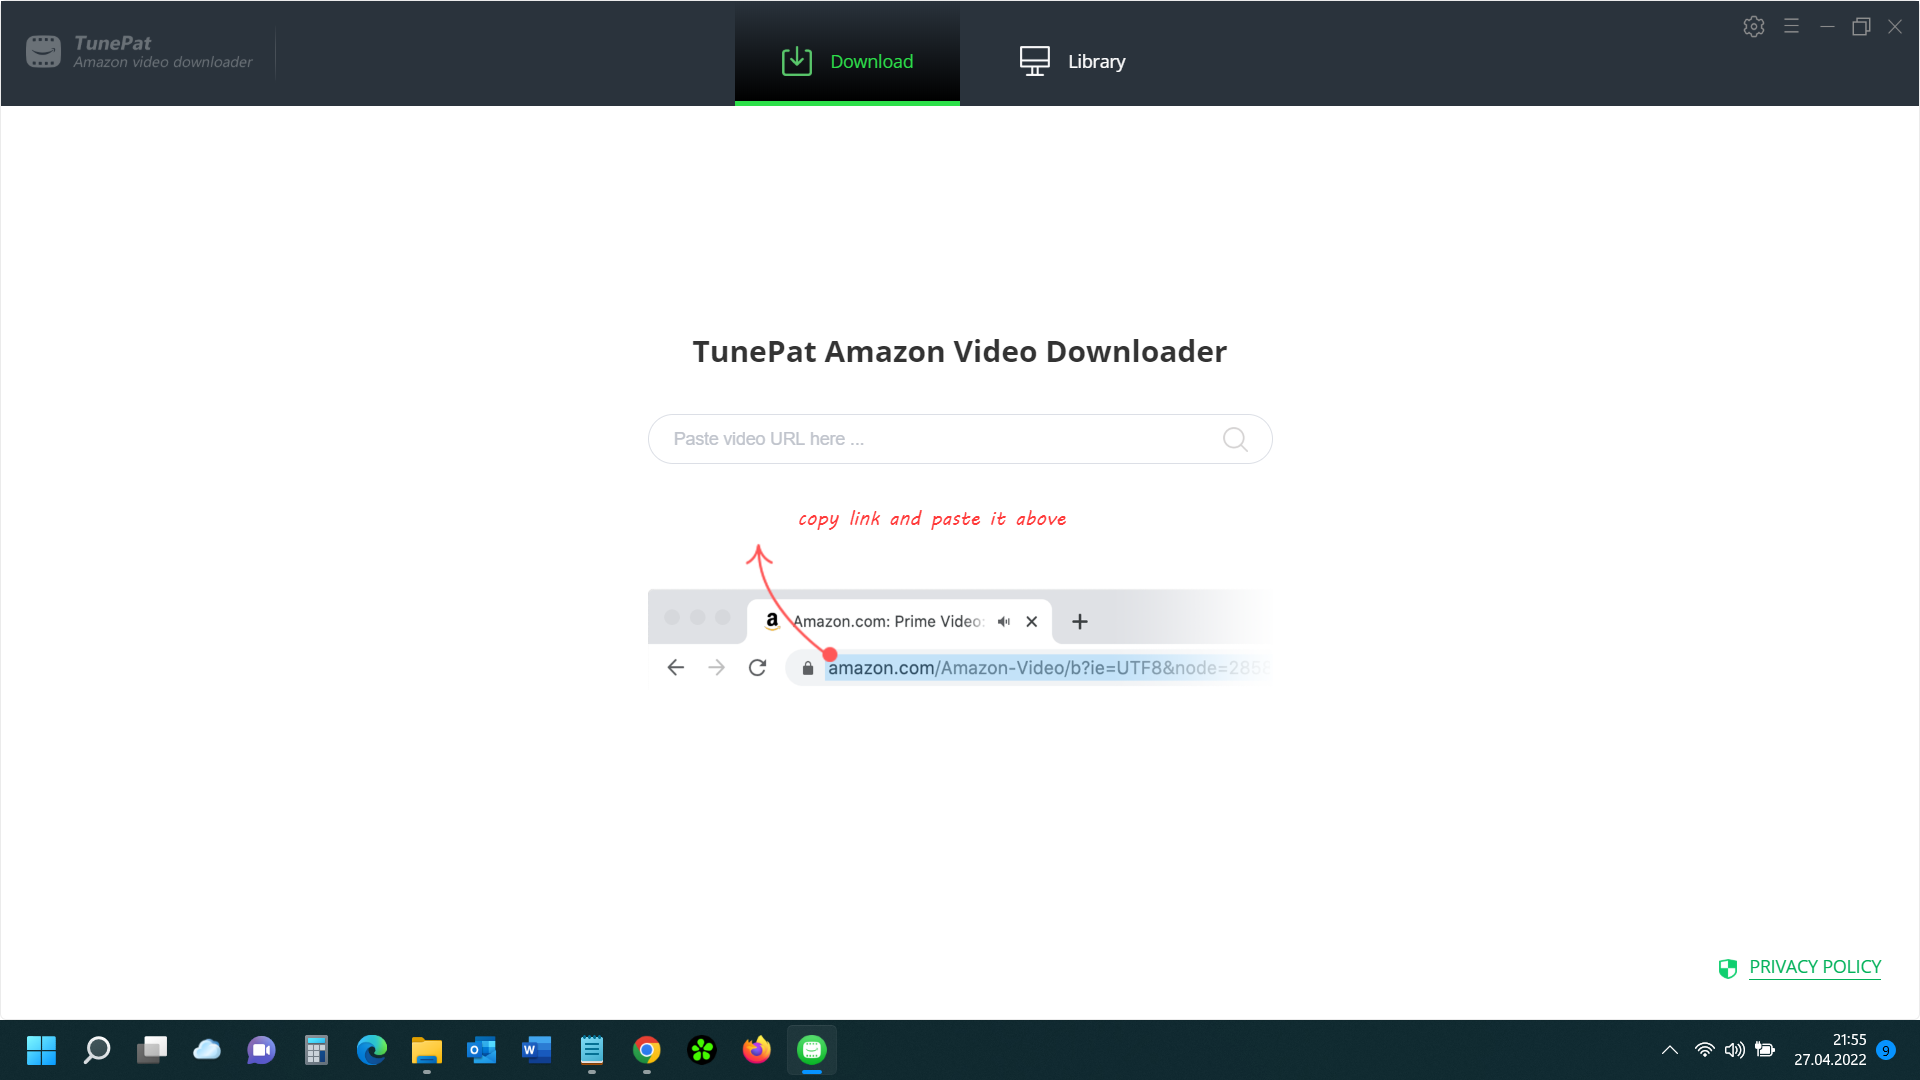Open Notepad from taskbar
The image size is (1920, 1080).
[x=592, y=1050]
